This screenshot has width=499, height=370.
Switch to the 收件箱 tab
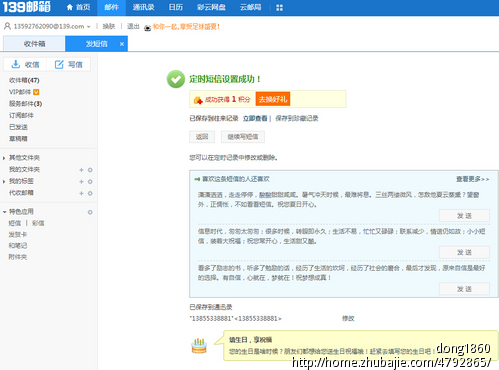[x=34, y=44]
